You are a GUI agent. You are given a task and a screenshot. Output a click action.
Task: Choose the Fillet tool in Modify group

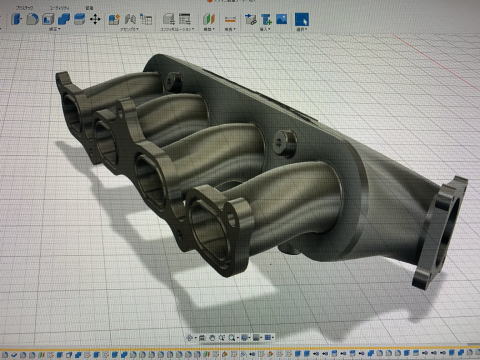(32, 19)
